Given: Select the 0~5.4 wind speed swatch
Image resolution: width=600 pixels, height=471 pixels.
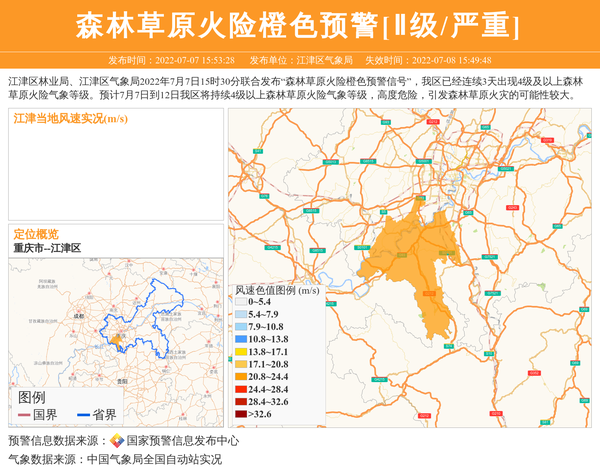Looking at the screenshot, I should (x=241, y=301).
